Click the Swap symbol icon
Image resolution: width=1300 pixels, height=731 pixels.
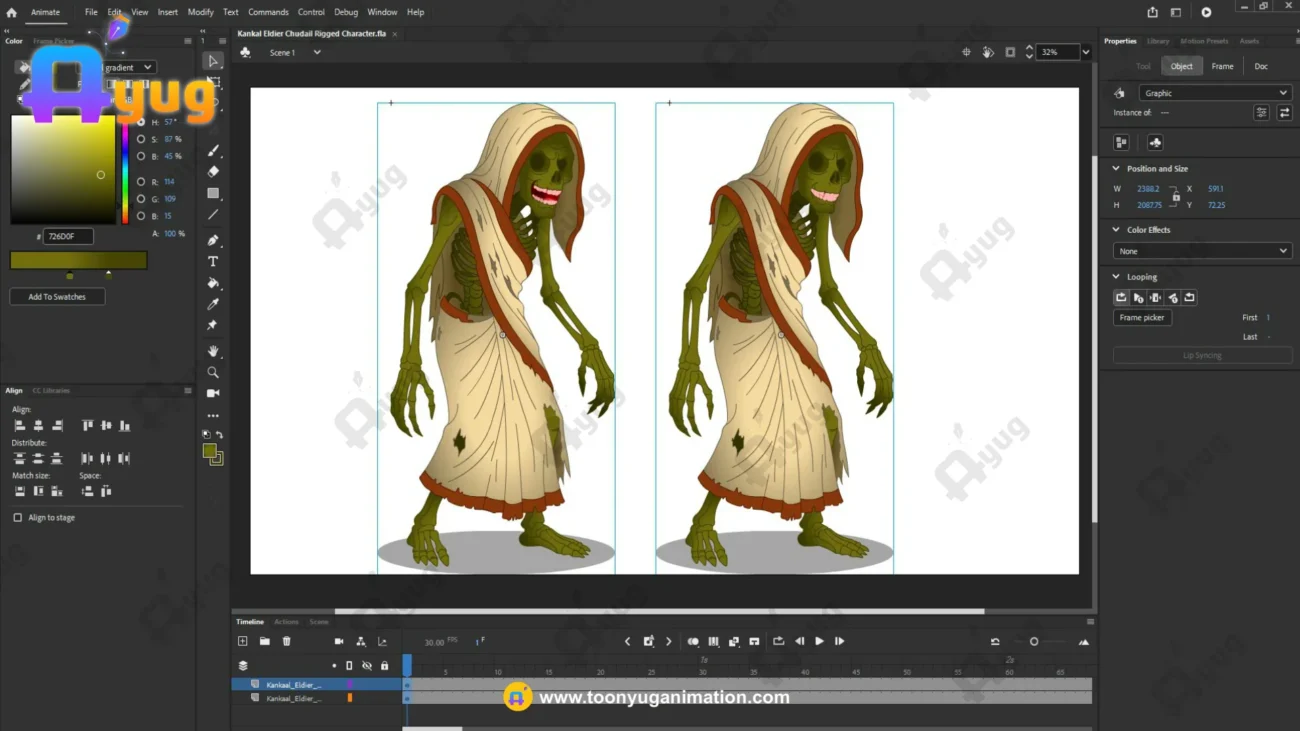pos(1284,113)
